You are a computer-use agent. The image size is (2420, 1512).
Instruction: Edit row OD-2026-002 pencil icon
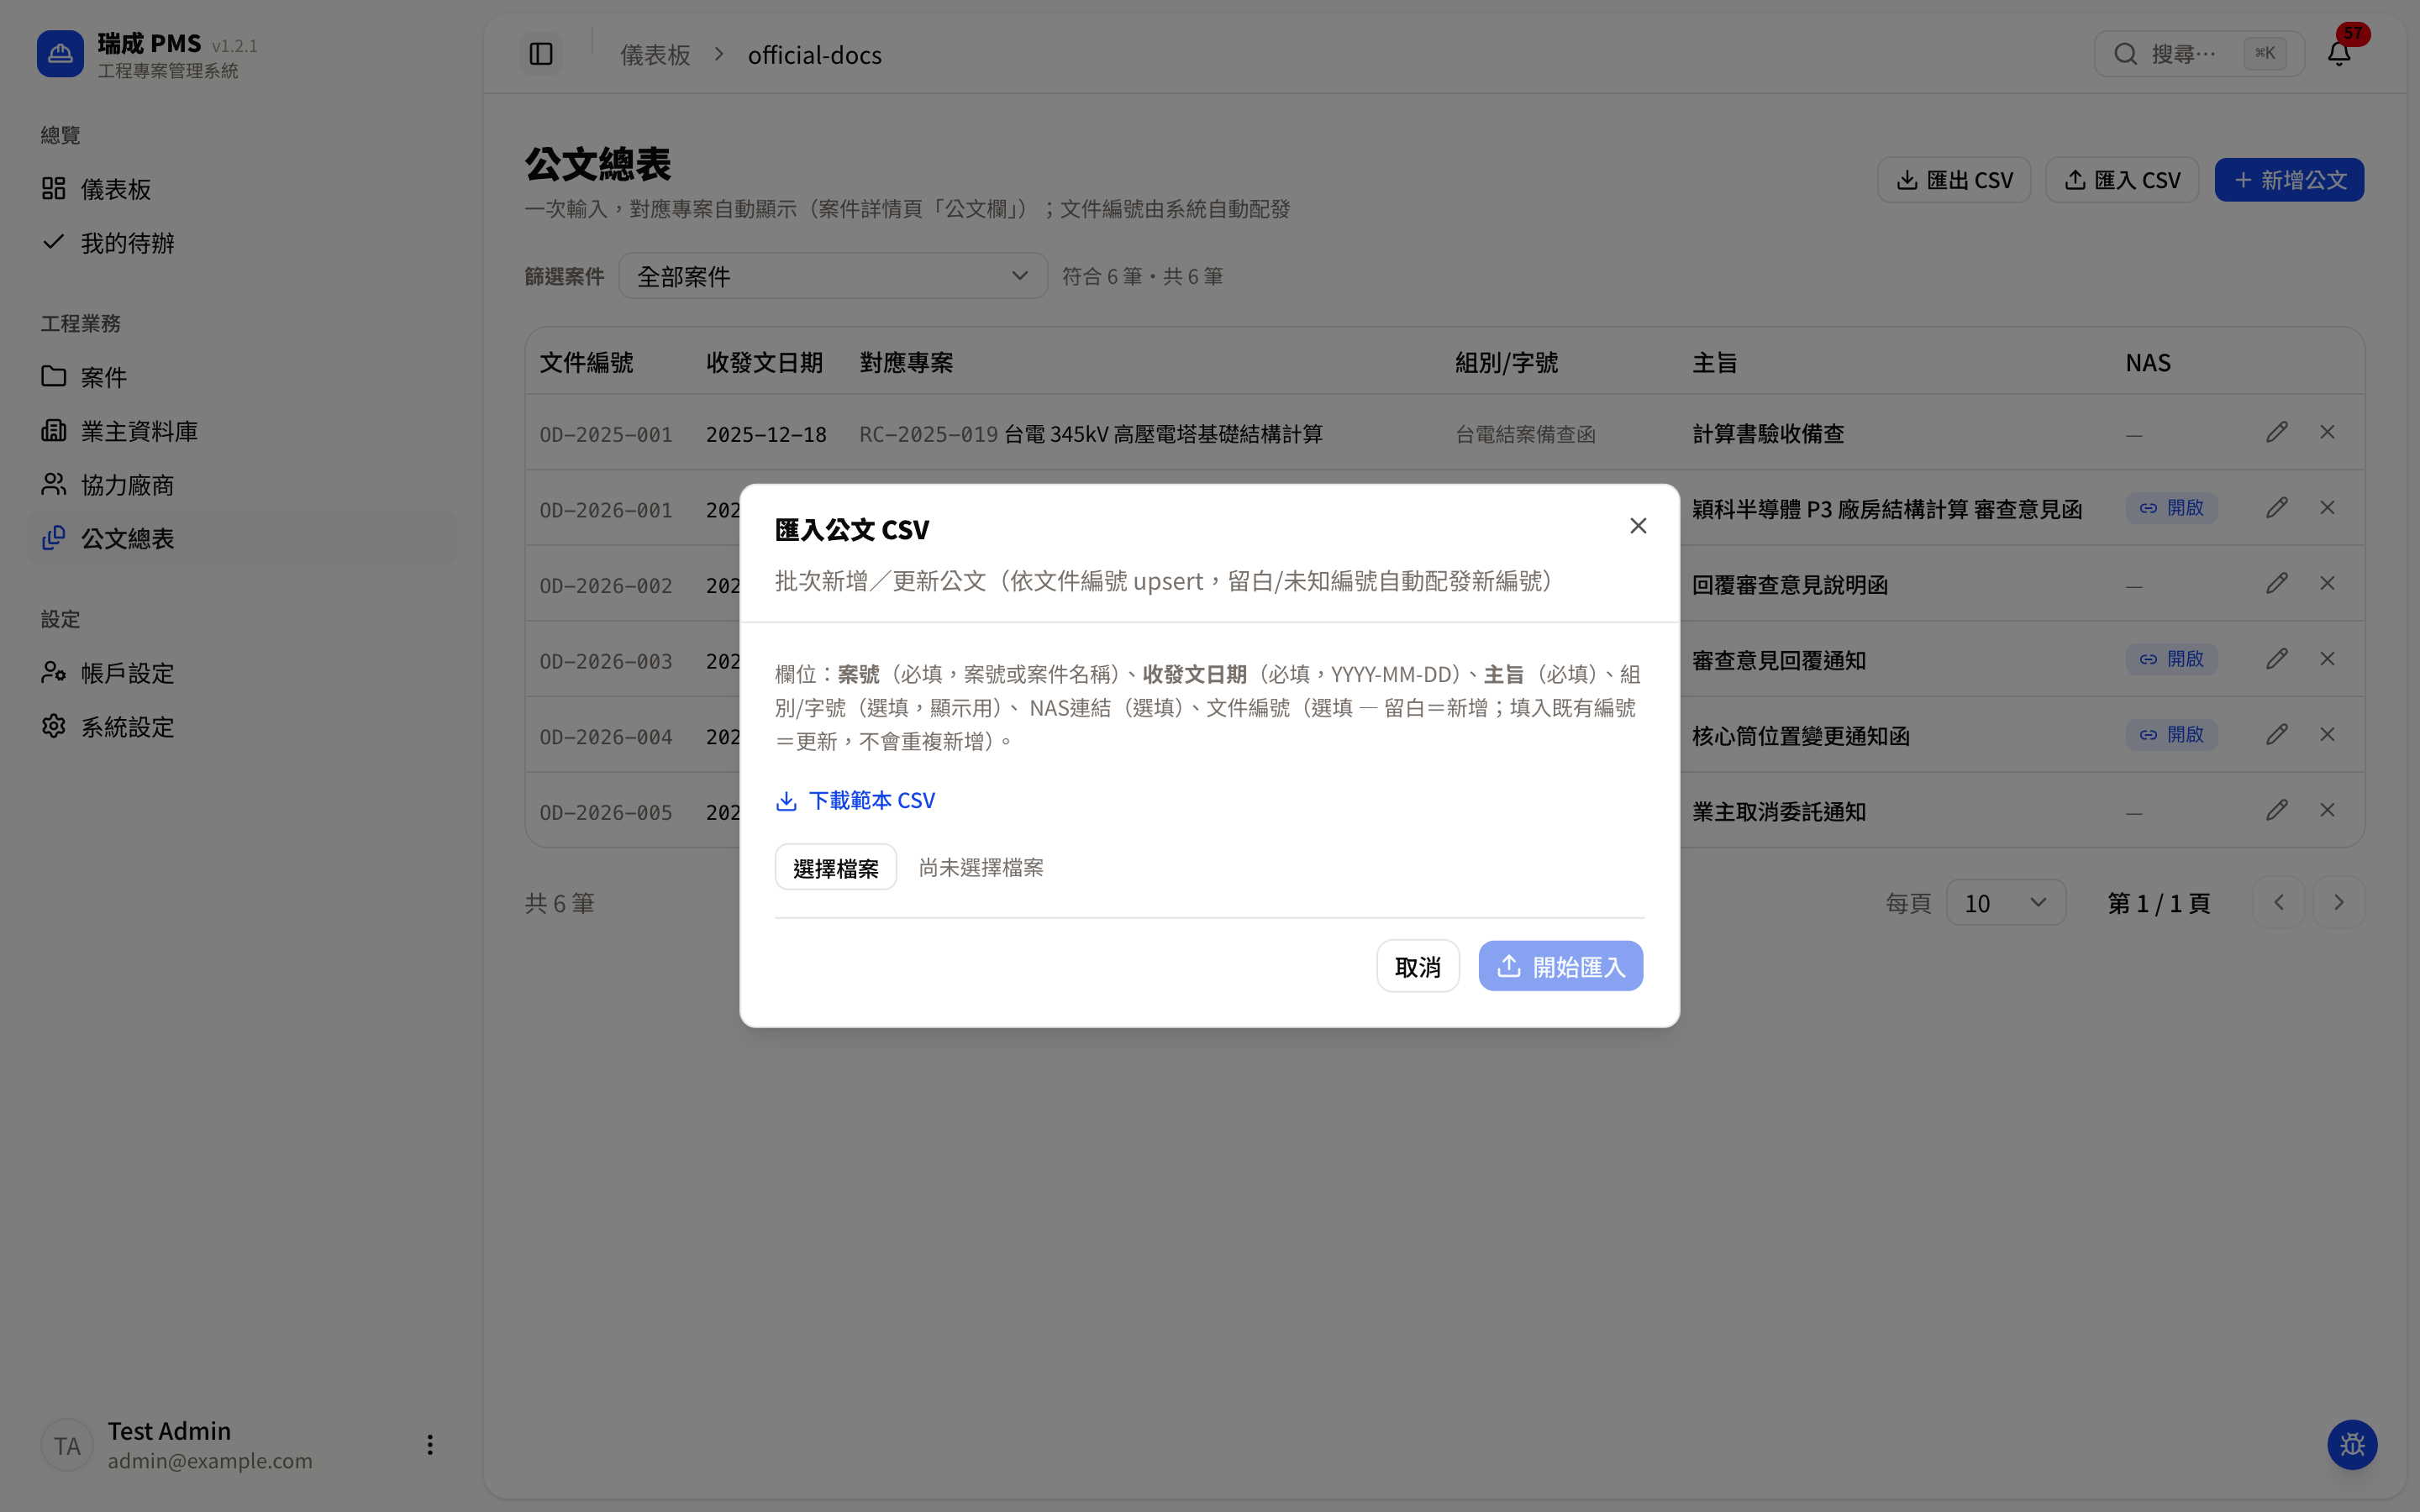(x=2277, y=583)
